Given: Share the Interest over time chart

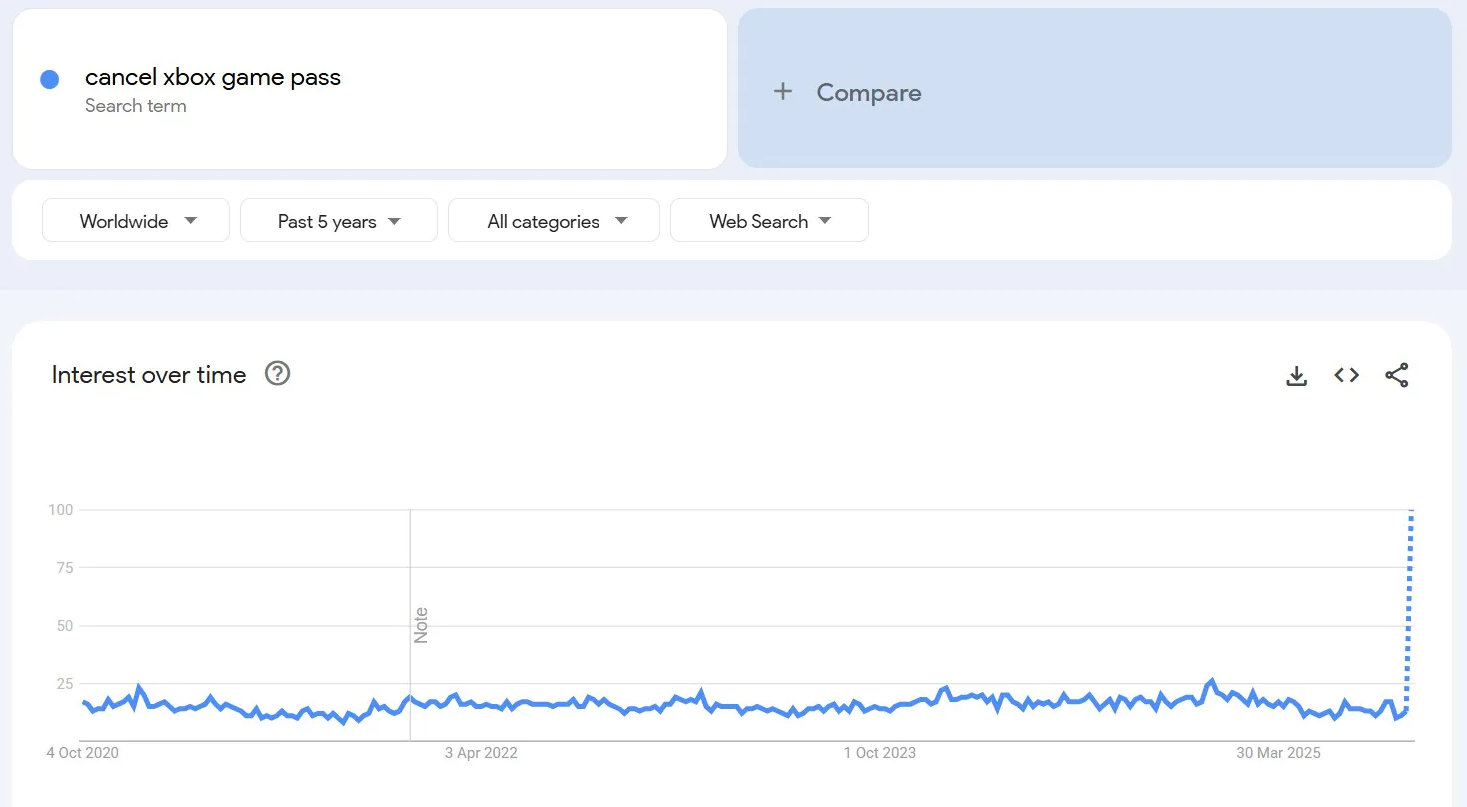Looking at the screenshot, I should tap(1396, 376).
